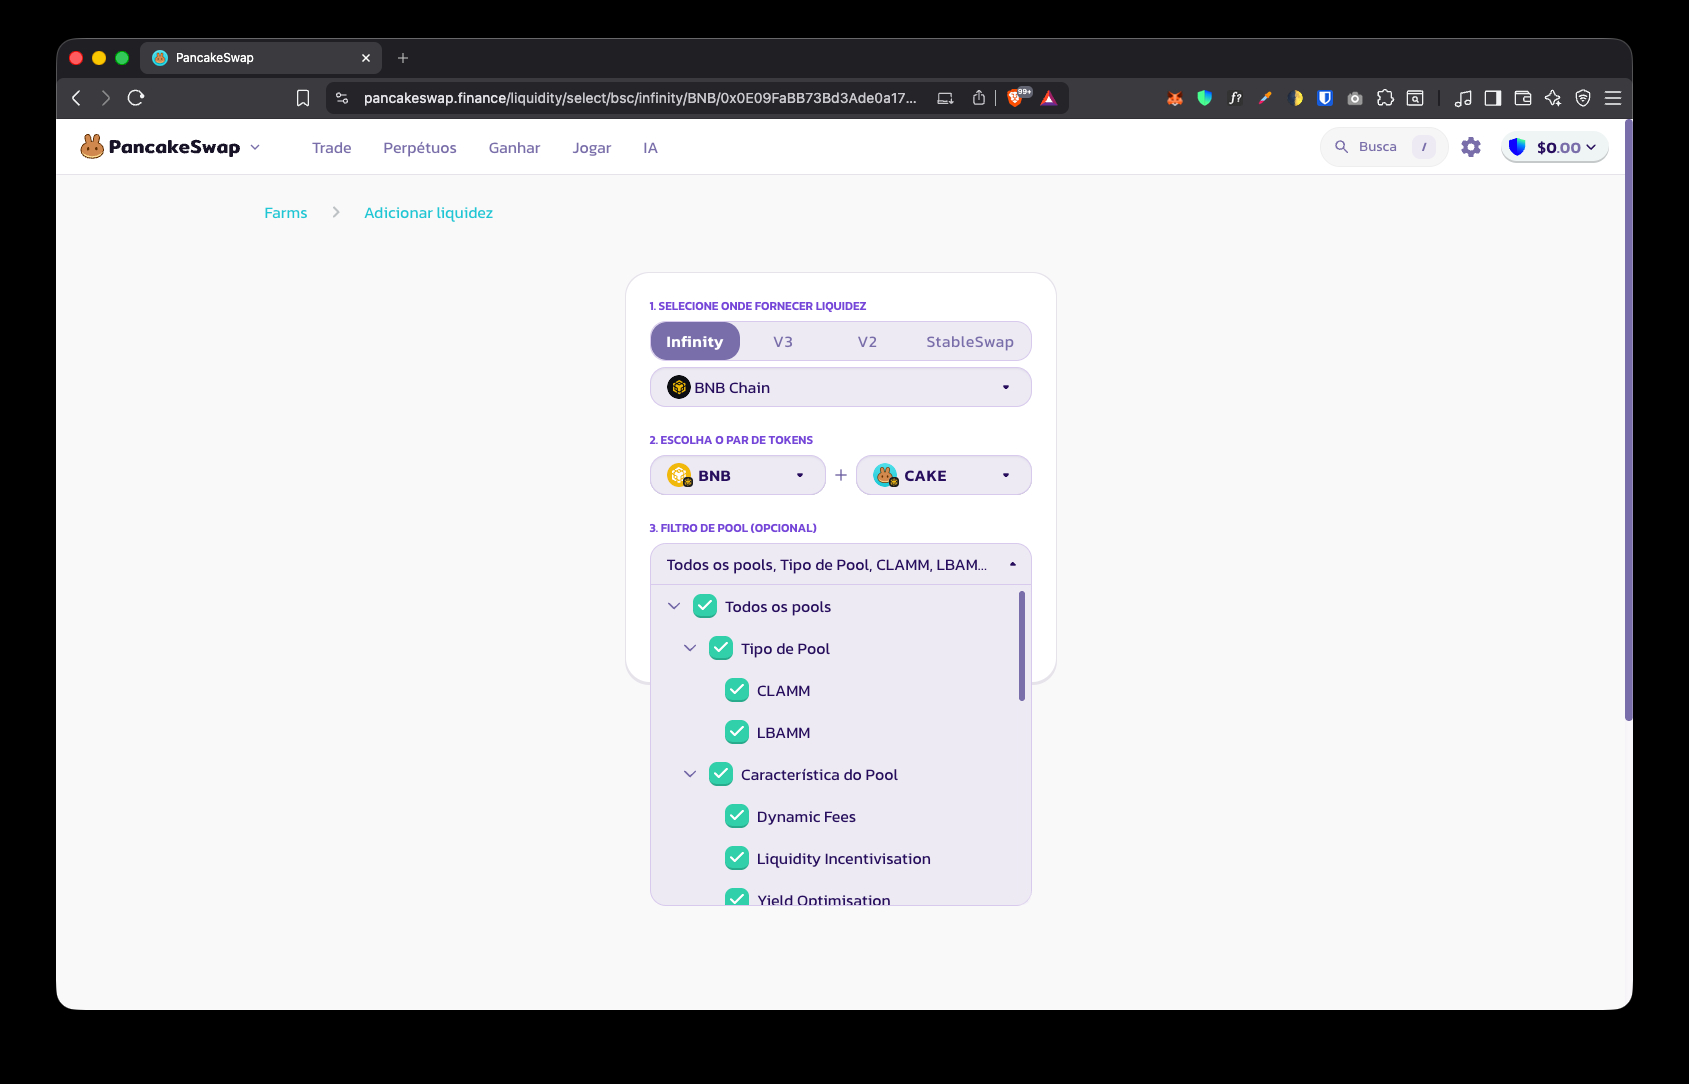Click the WhatFont 'f?' extension icon

pyautogui.click(x=1235, y=98)
